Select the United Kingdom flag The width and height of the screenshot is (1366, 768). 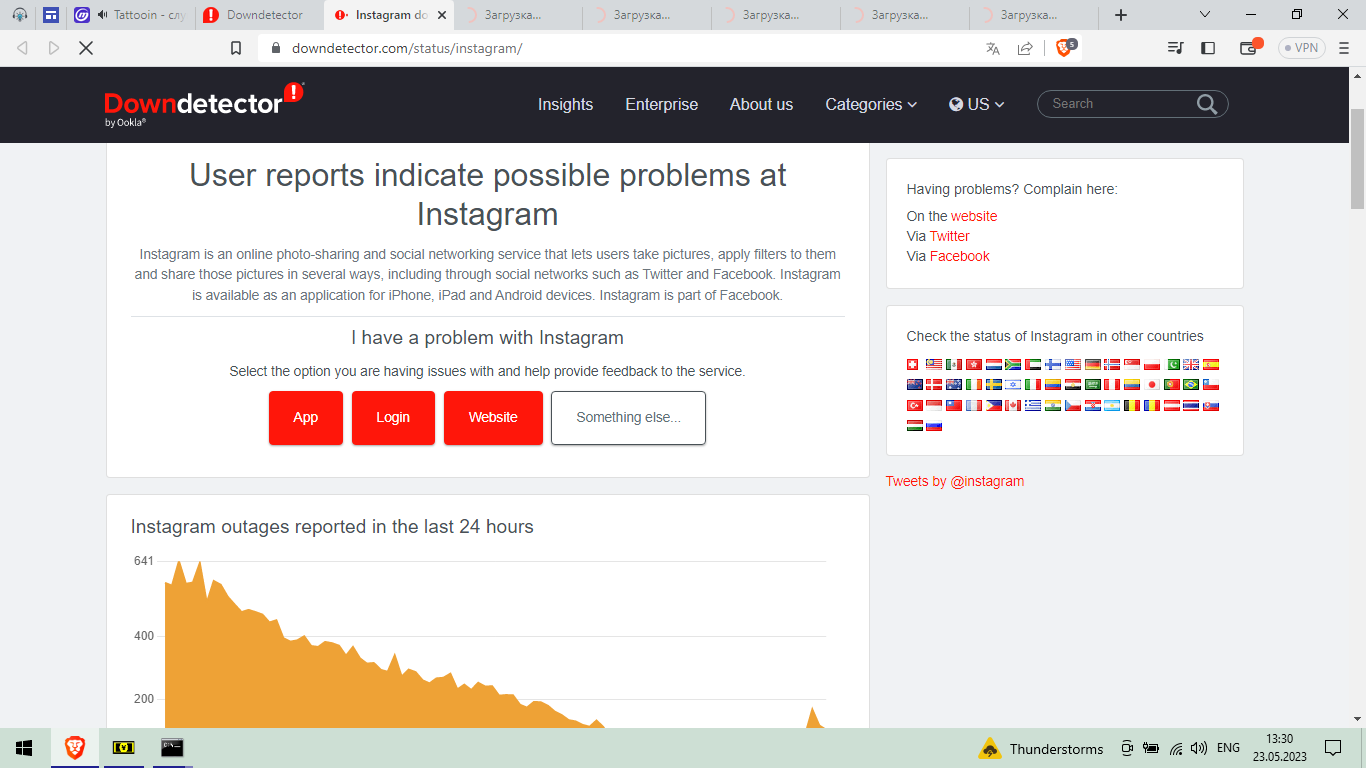(1191, 365)
